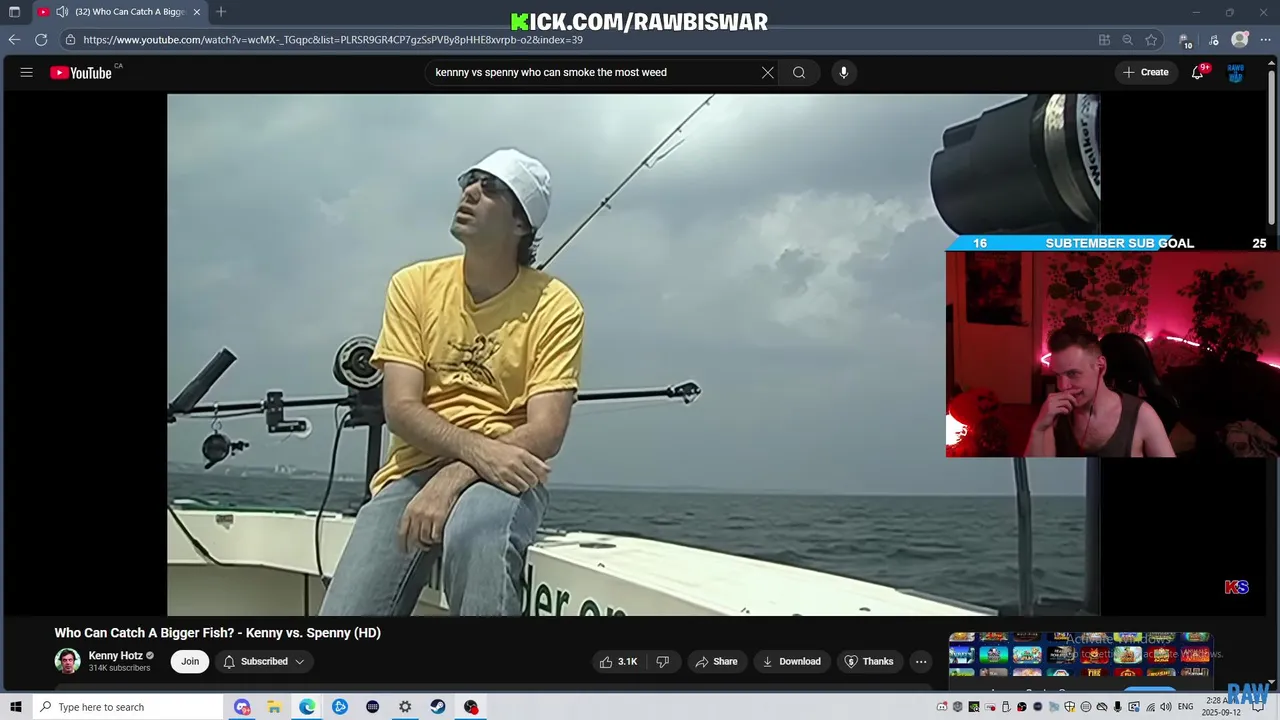This screenshot has width=1280, height=720.
Task: Dislike the video with thumbs down
Action: pyautogui.click(x=663, y=661)
